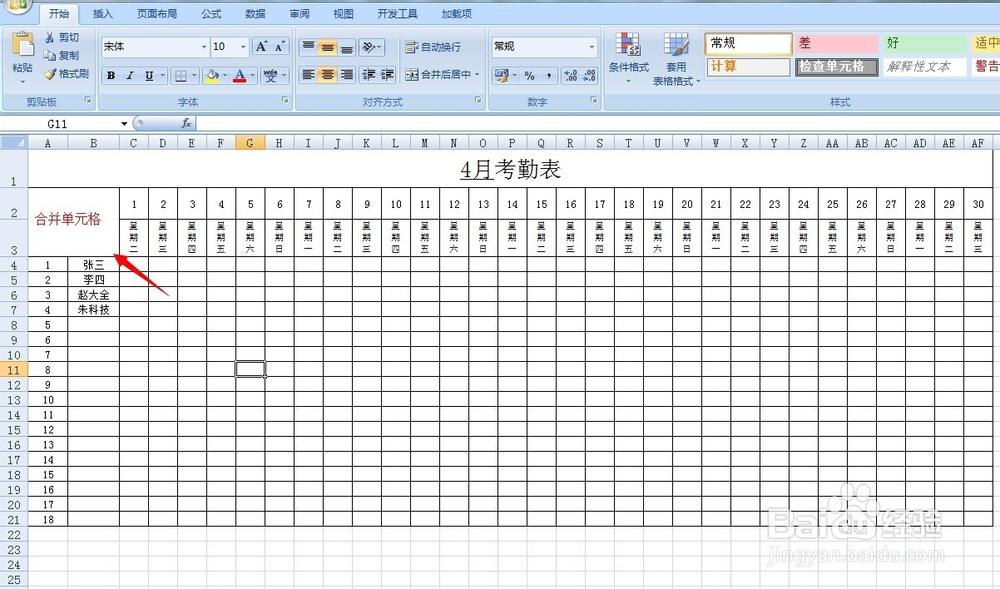The image size is (1000, 589).
Task: Apply comma style number format
Action: coord(548,76)
